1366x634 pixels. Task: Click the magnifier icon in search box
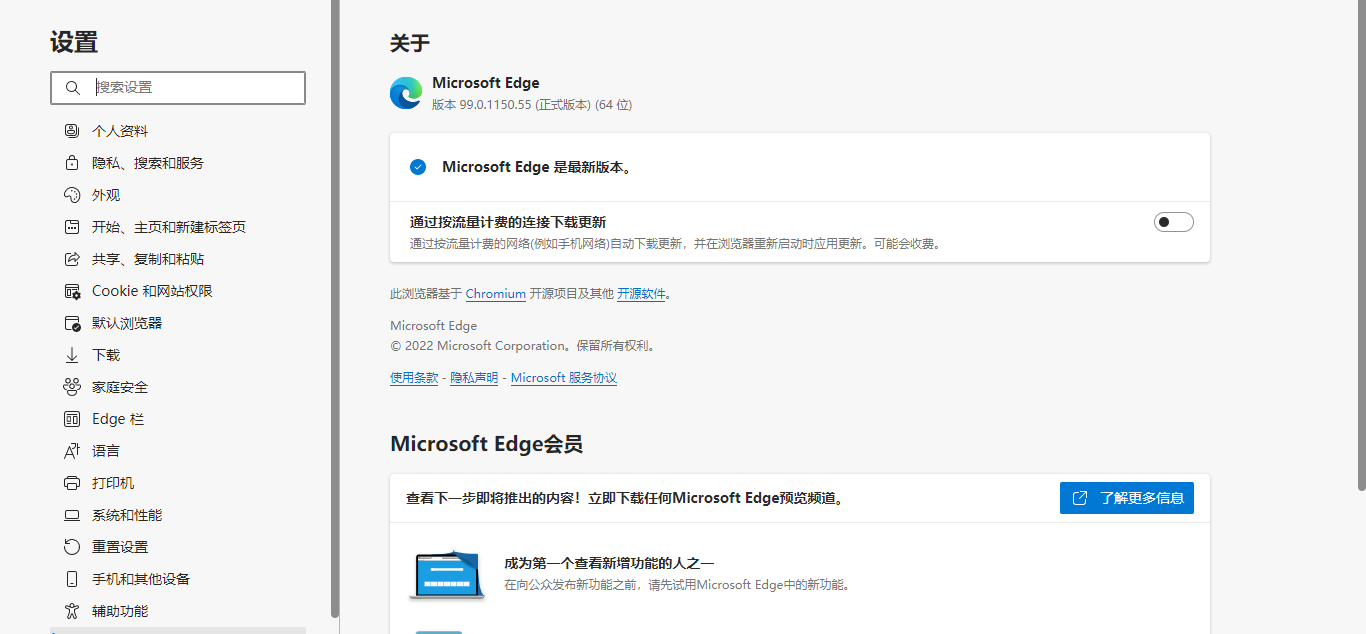coord(72,88)
